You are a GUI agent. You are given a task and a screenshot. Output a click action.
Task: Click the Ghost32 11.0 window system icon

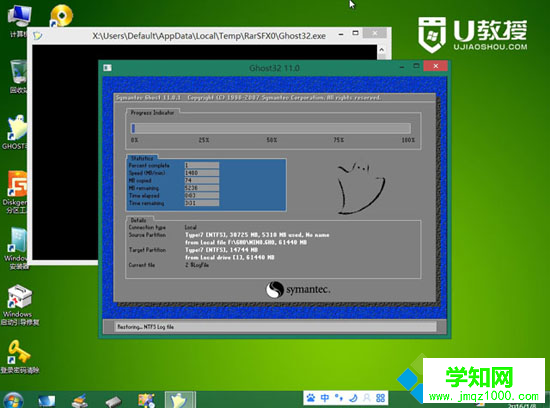click(x=107, y=68)
